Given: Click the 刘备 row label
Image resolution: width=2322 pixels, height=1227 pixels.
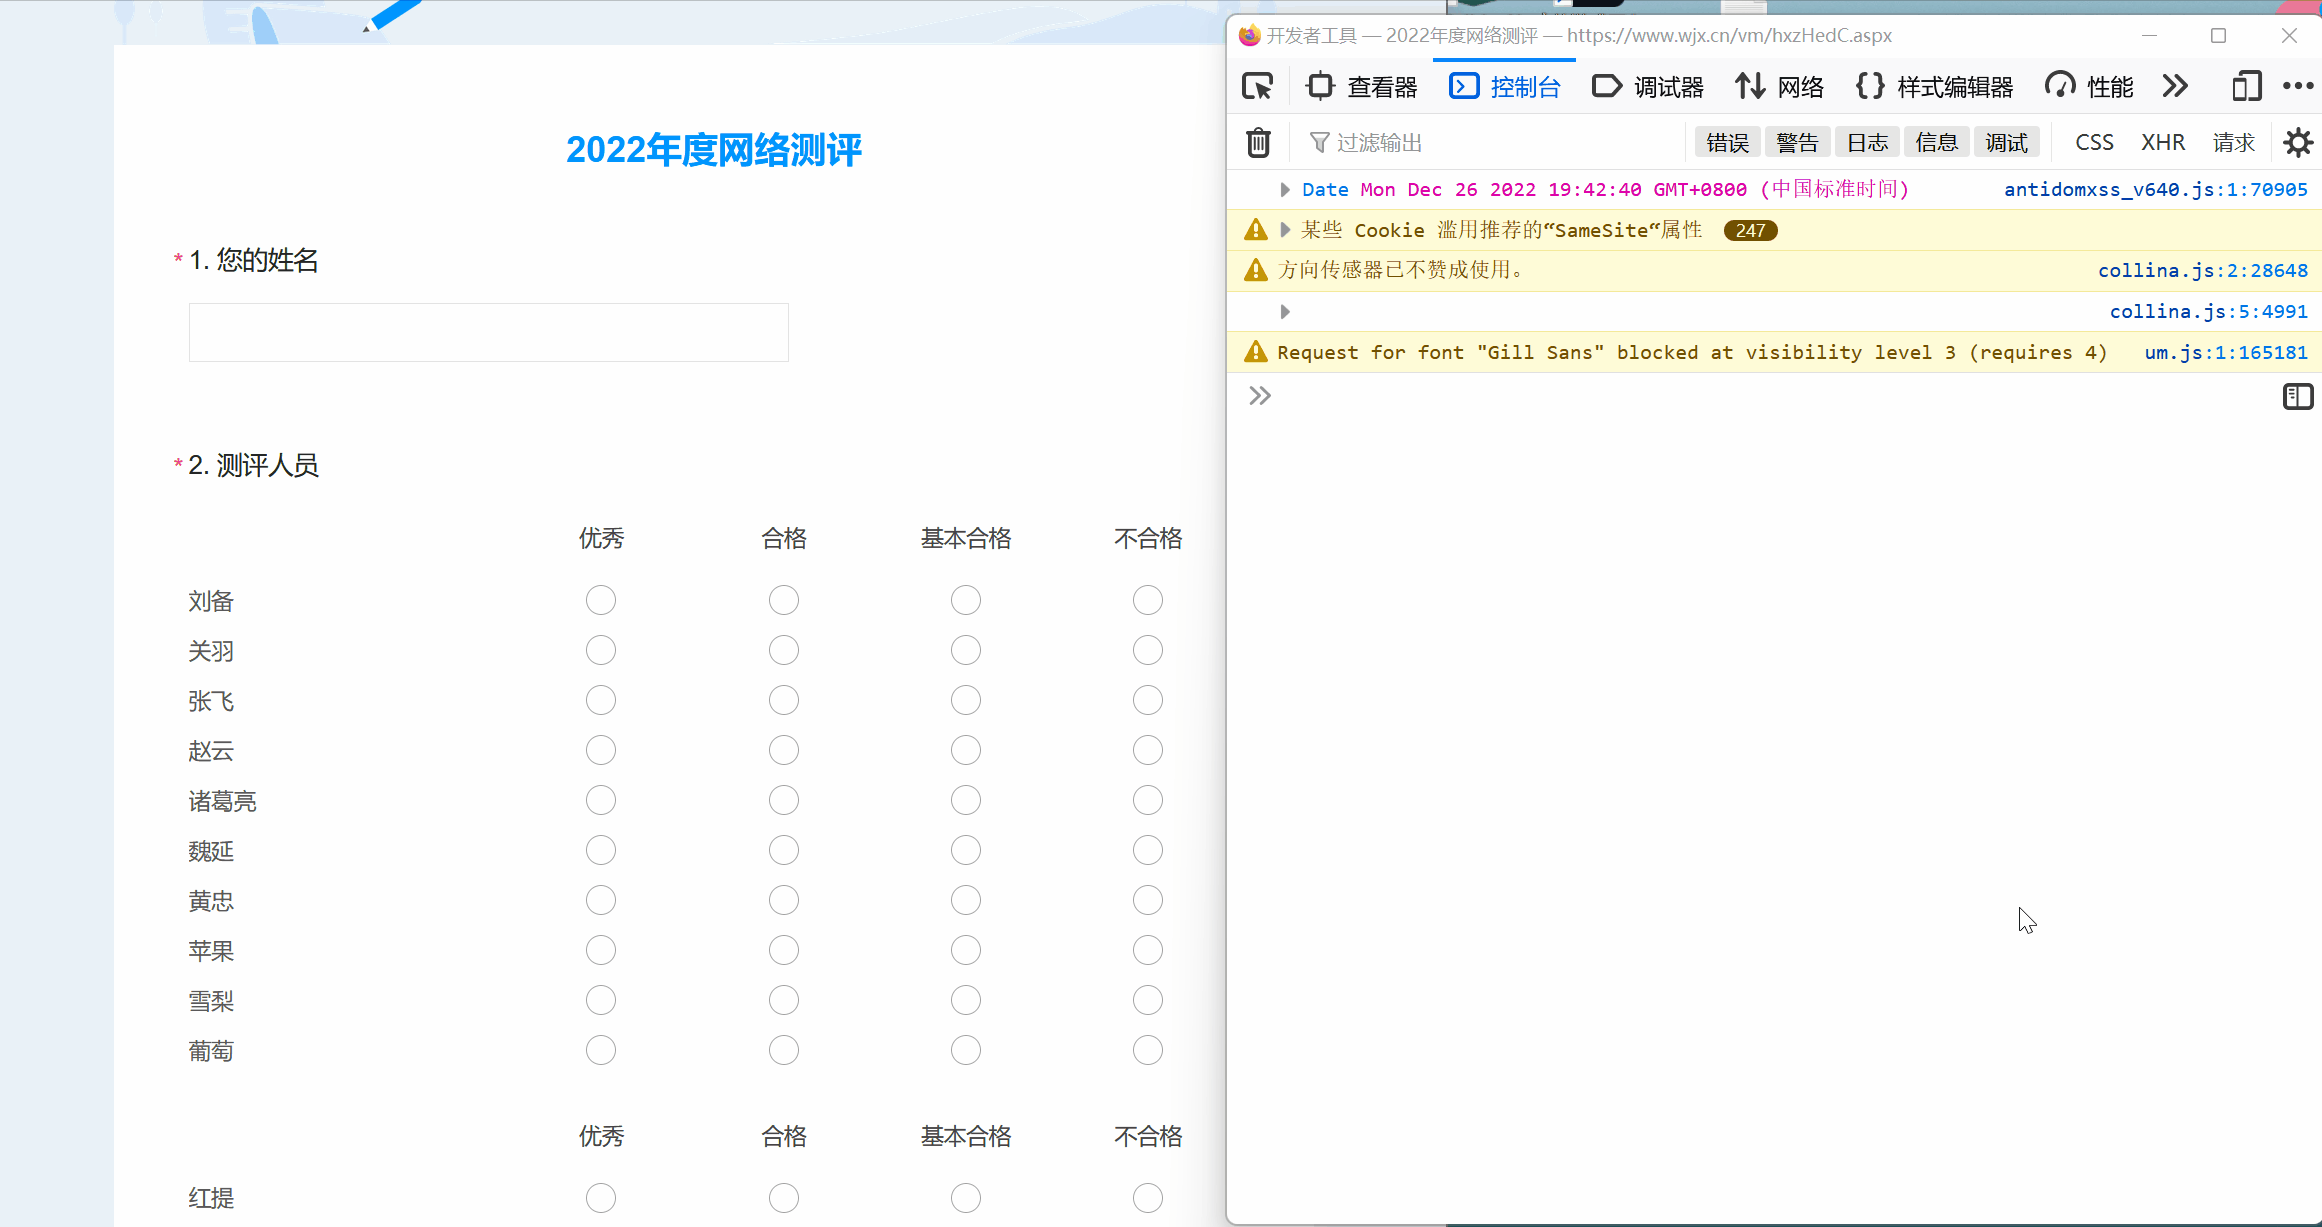Looking at the screenshot, I should (x=211, y=601).
